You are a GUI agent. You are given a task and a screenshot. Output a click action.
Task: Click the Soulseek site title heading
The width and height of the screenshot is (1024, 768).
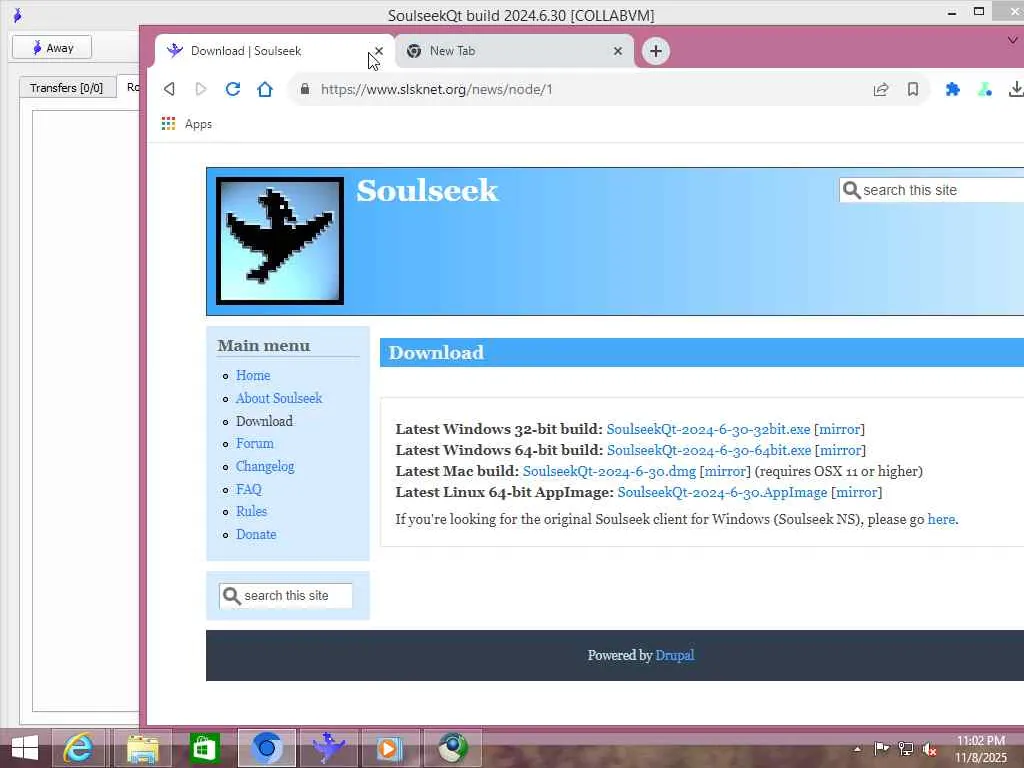click(x=427, y=191)
